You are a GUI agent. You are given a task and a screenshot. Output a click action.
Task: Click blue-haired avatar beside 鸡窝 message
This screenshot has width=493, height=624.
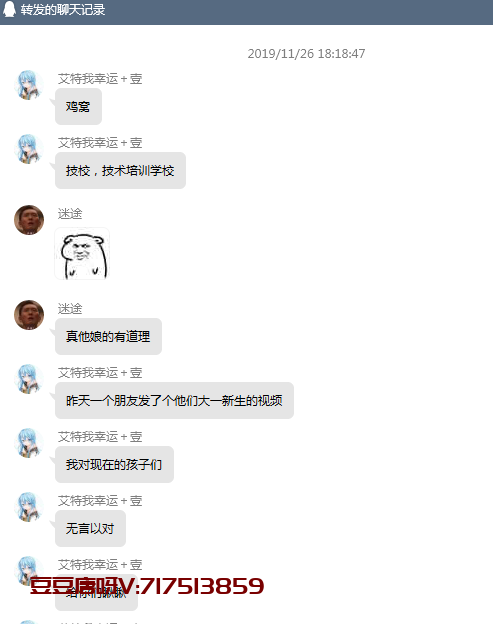[x=29, y=85]
